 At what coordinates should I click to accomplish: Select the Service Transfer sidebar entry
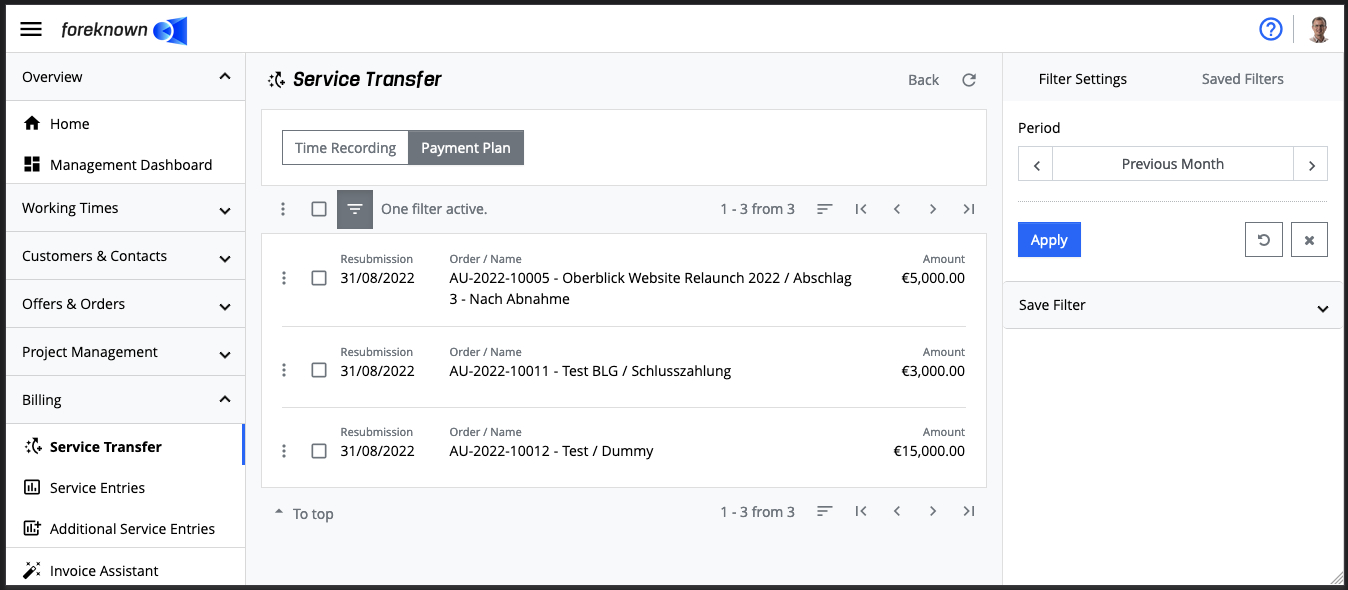(125, 447)
